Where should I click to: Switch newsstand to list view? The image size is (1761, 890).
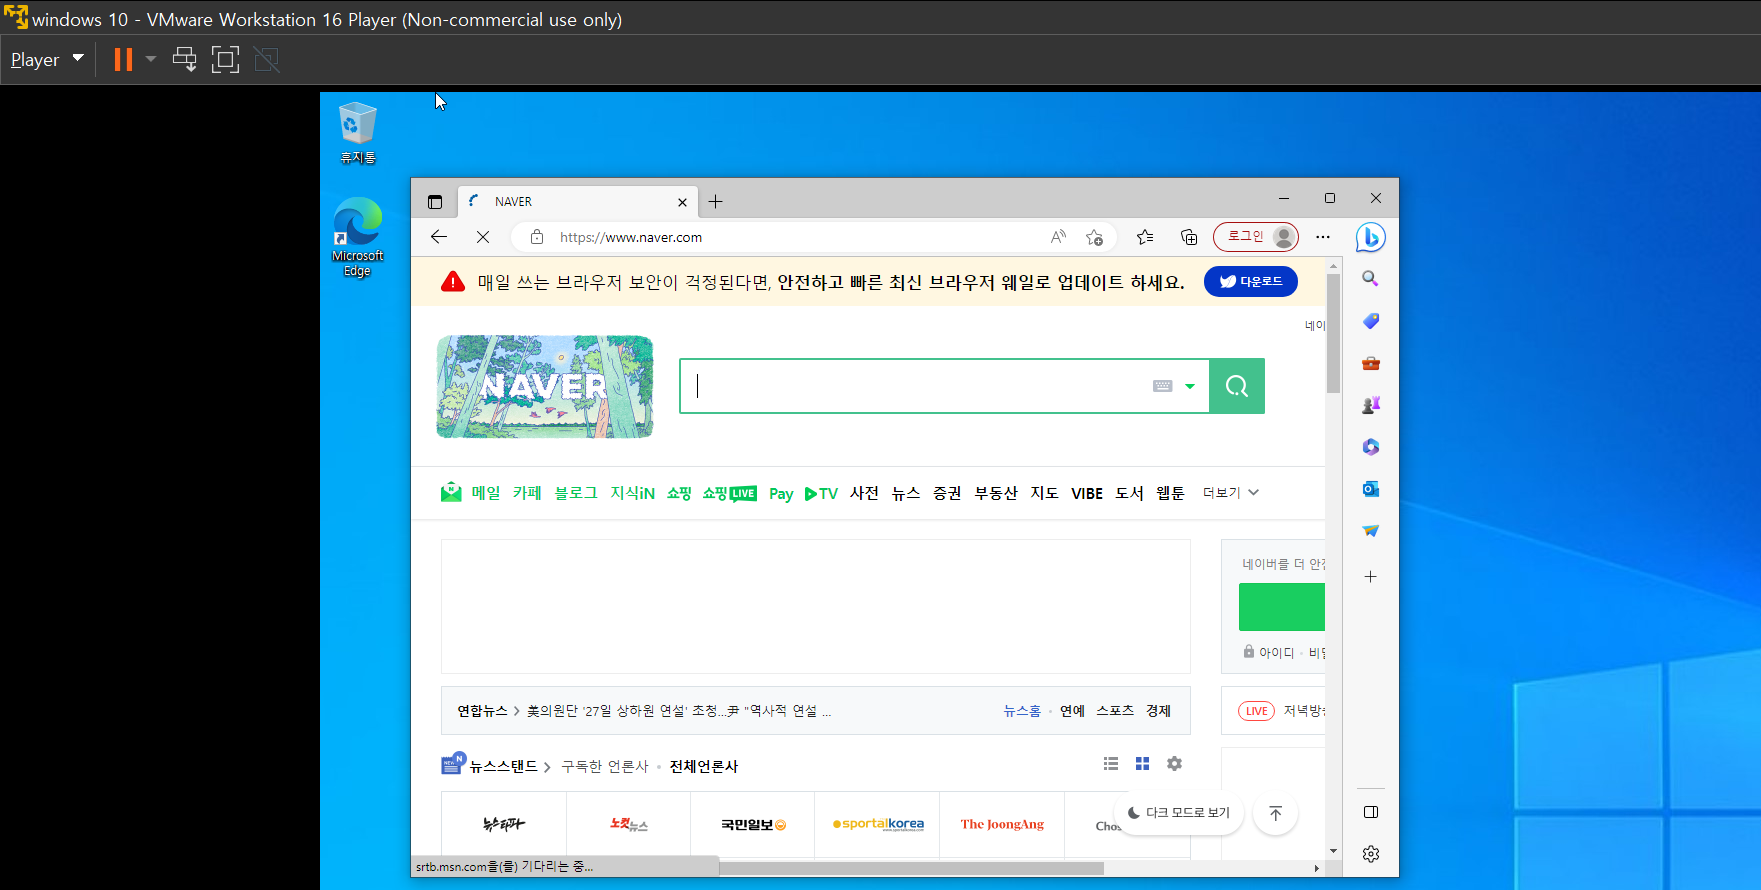pyautogui.click(x=1111, y=764)
